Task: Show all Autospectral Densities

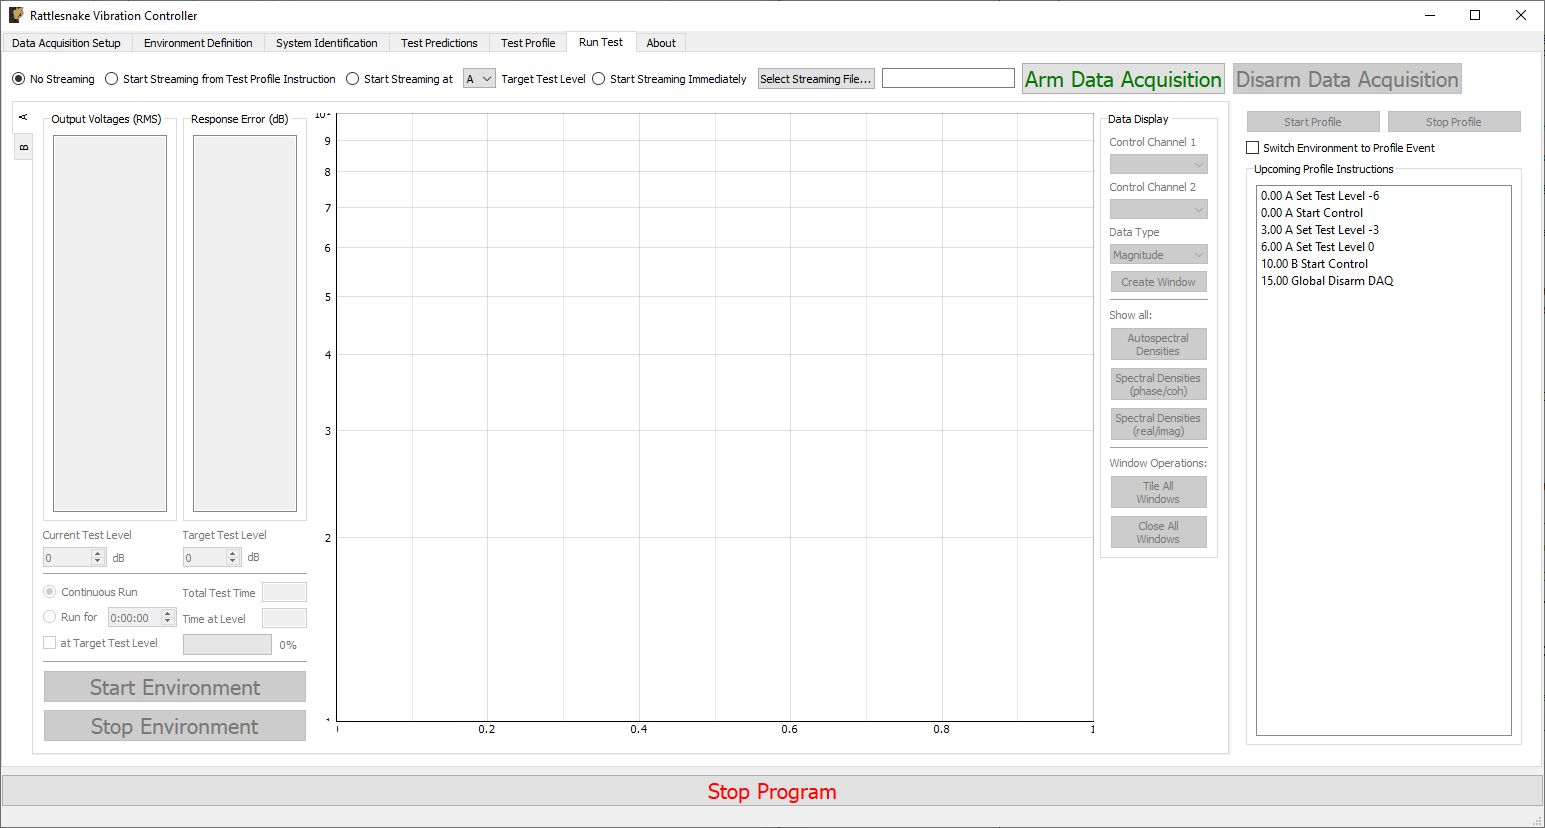Action: (x=1158, y=343)
